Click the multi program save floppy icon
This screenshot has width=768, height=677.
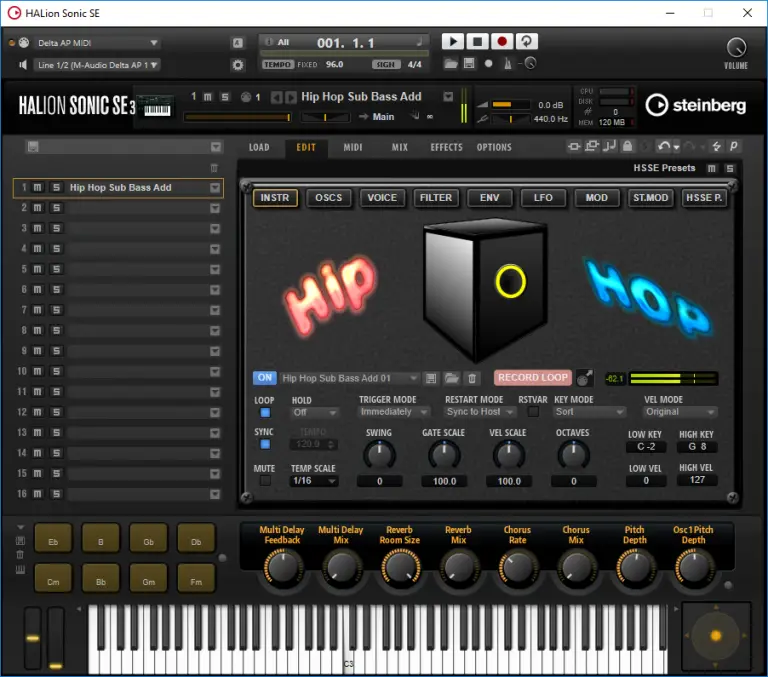(x=33, y=146)
